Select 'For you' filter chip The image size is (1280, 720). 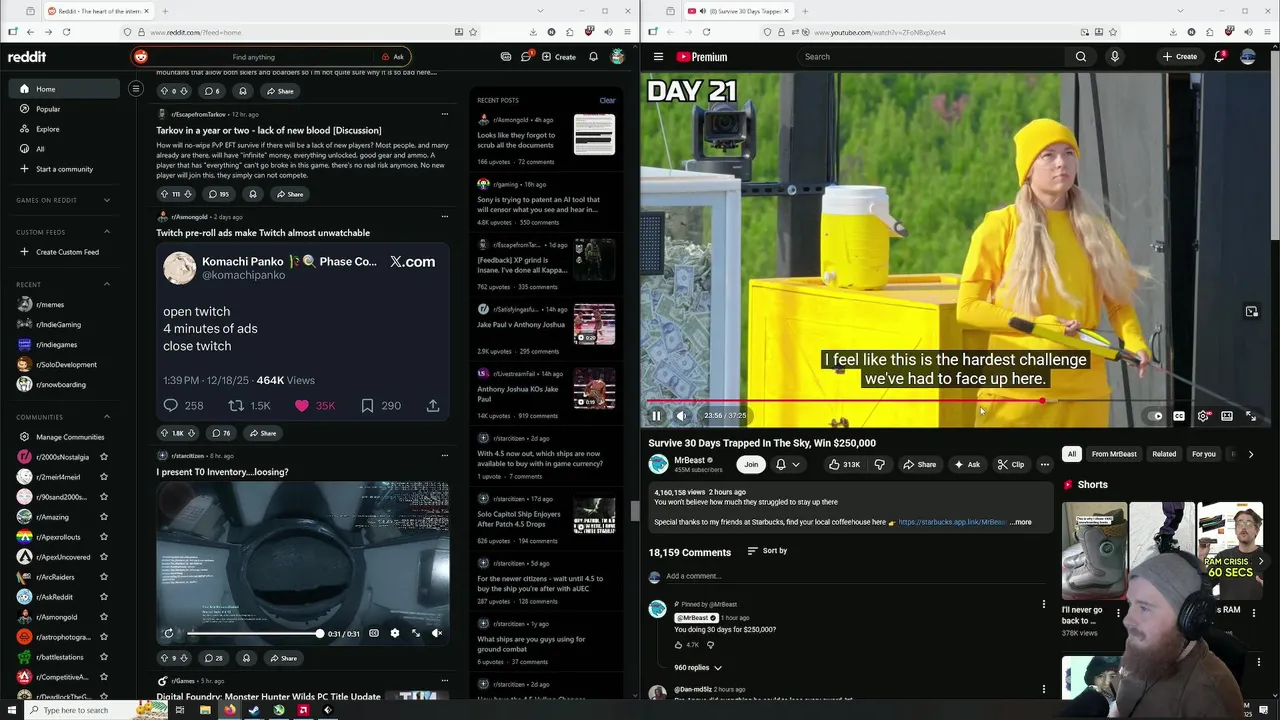(x=1204, y=454)
